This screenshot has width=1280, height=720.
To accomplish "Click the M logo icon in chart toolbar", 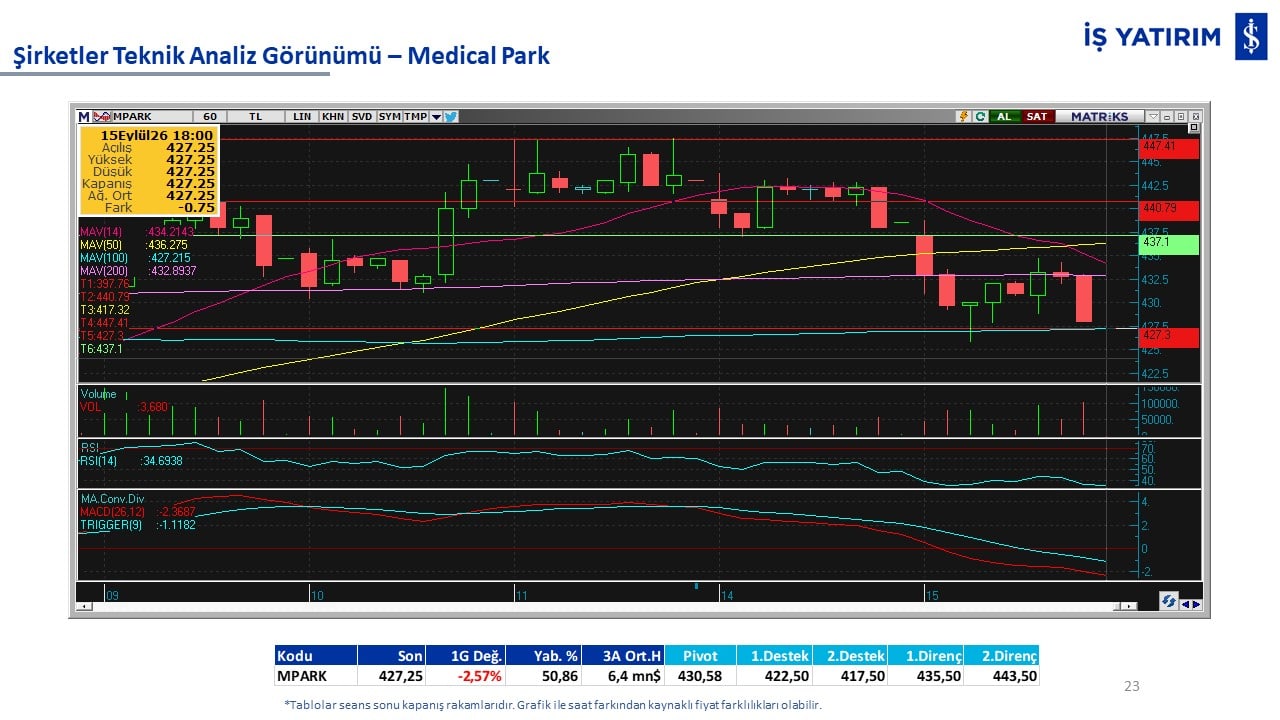I will click(x=84, y=116).
